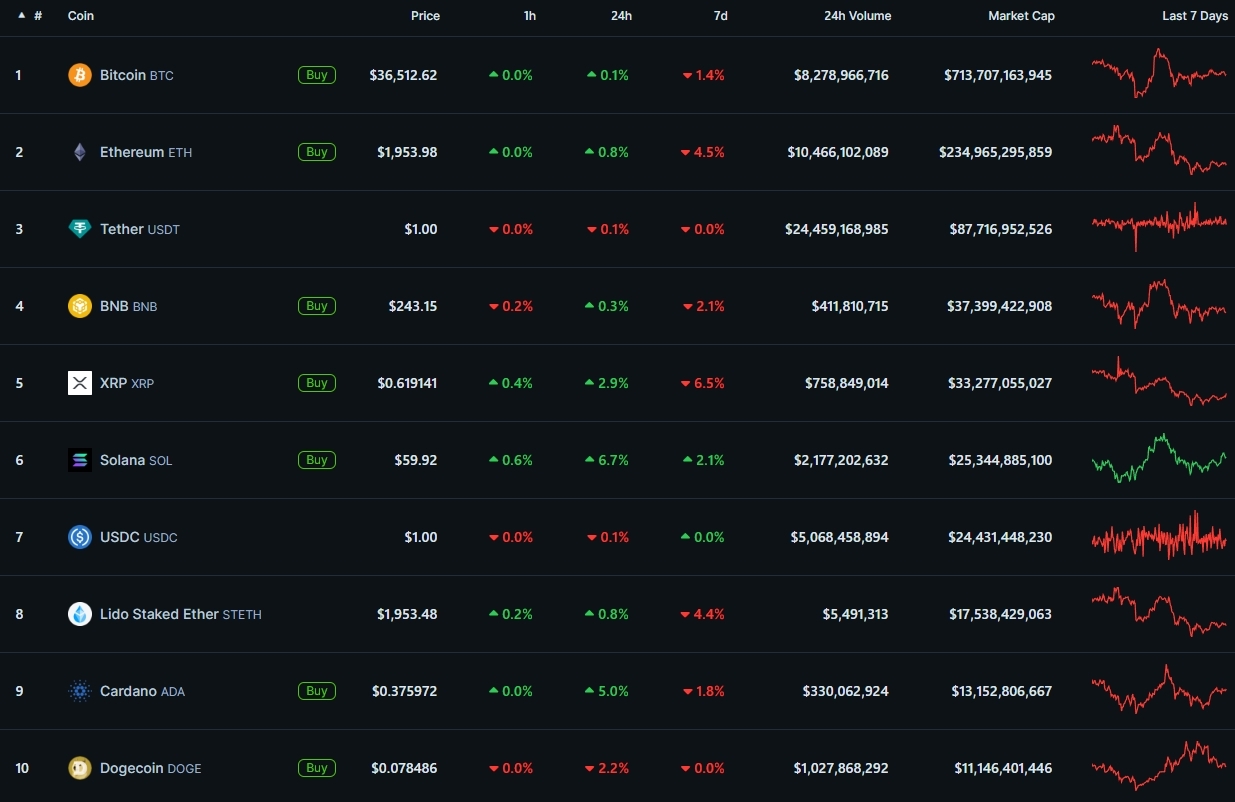Image resolution: width=1235 pixels, height=802 pixels.
Task: Sort by the Market Cap column header
Action: pyautogui.click(x=1021, y=16)
